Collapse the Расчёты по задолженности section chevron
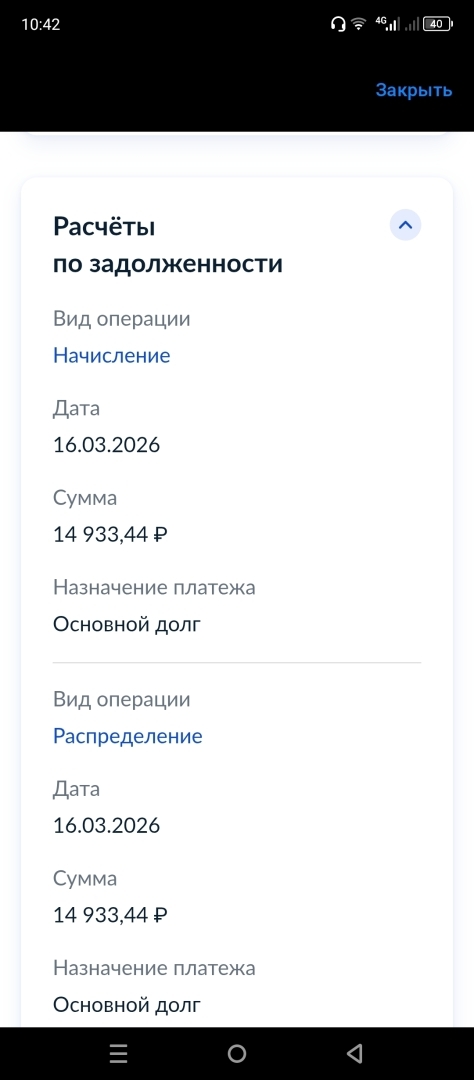This screenshot has height=1080, width=474. coord(406,225)
